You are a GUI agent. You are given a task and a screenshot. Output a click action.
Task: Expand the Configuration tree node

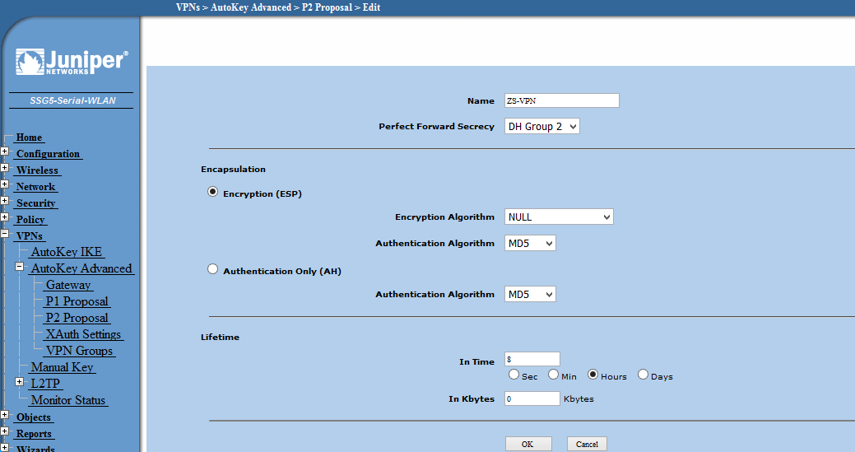point(5,153)
